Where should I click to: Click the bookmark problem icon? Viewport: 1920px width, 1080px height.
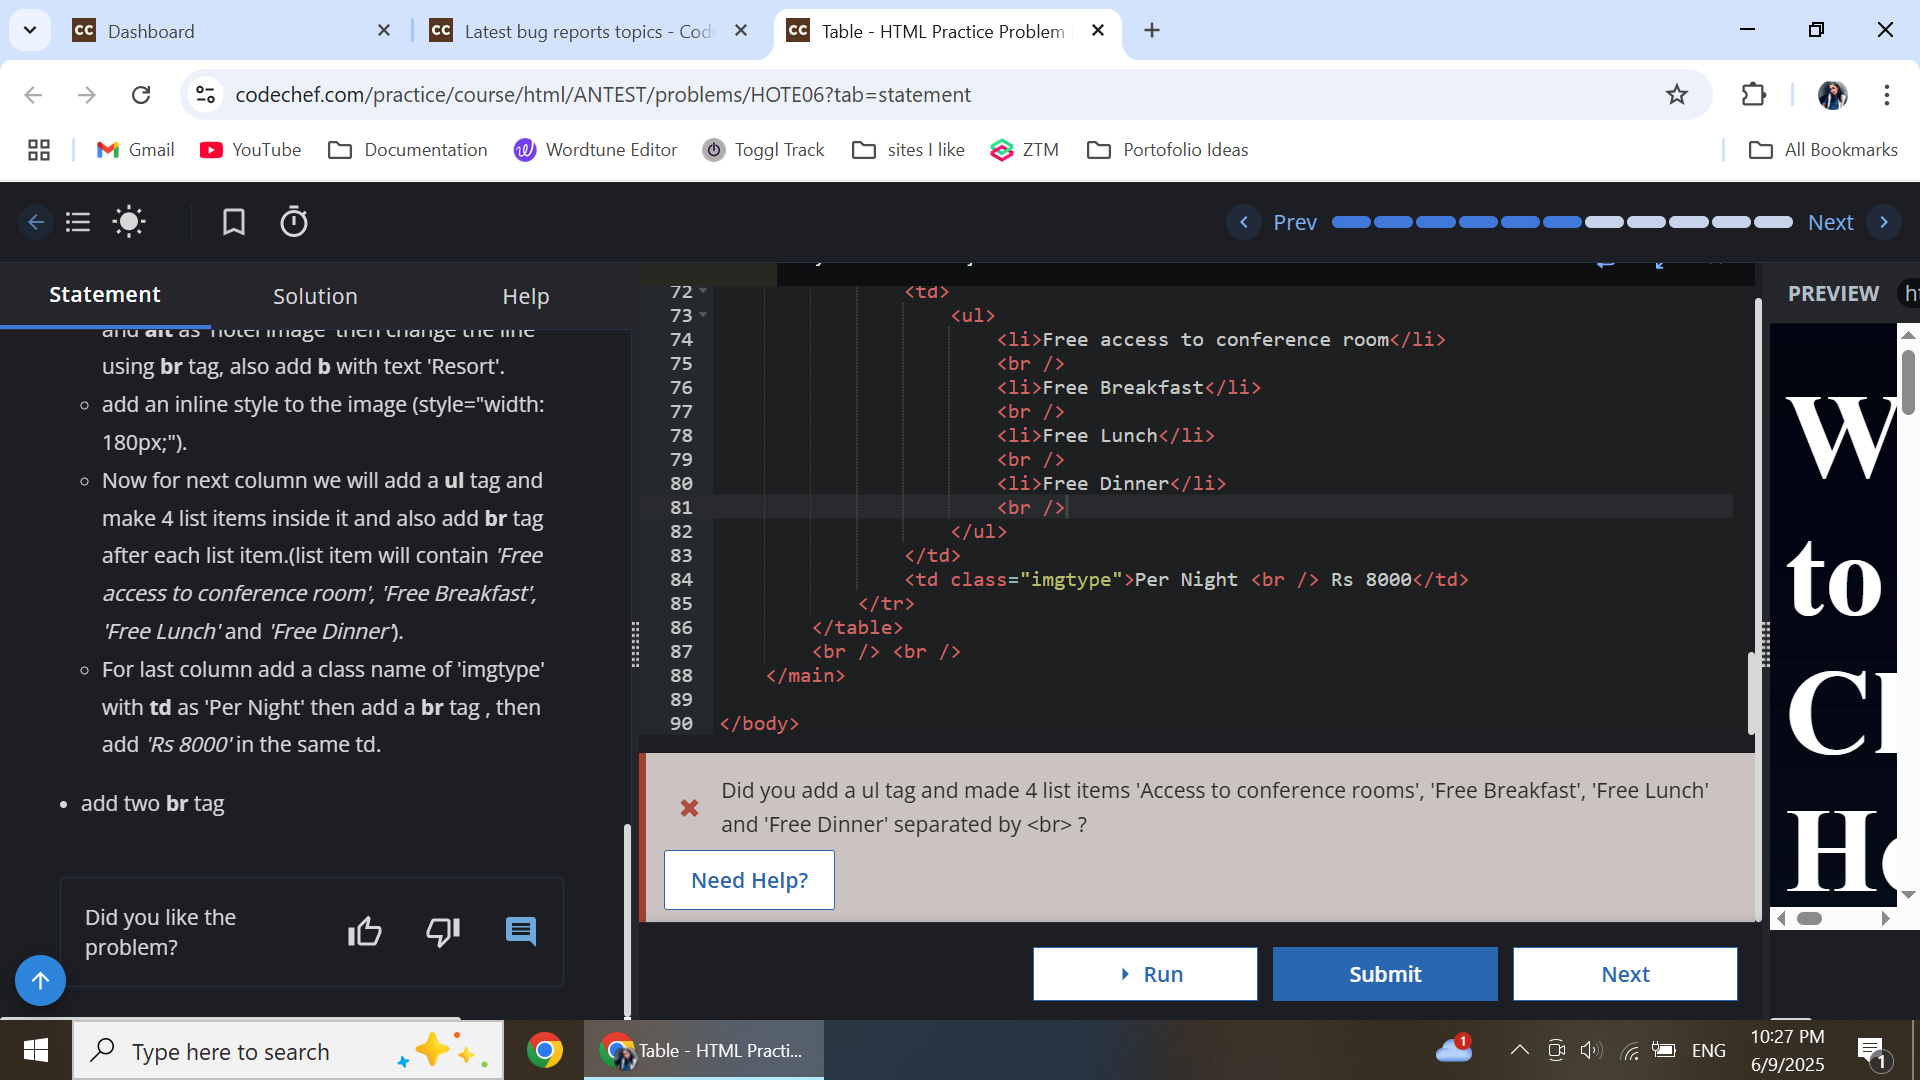pos(233,222)
